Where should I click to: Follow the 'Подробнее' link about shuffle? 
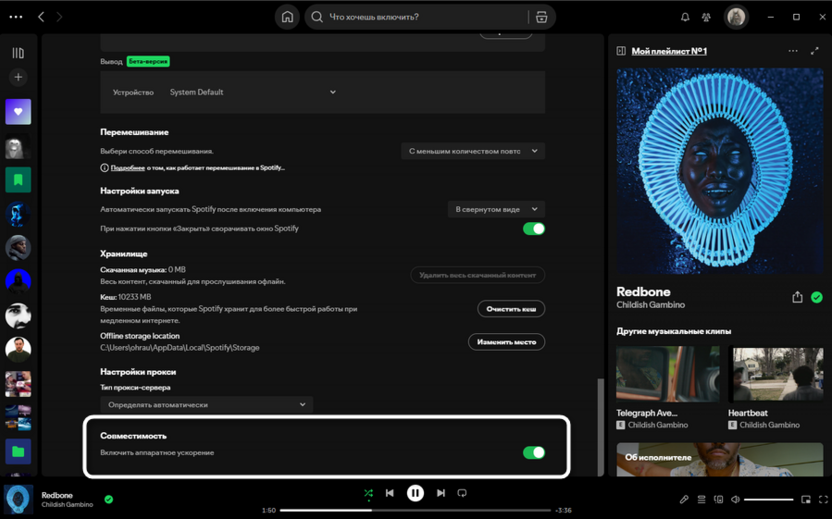point(127,168)
